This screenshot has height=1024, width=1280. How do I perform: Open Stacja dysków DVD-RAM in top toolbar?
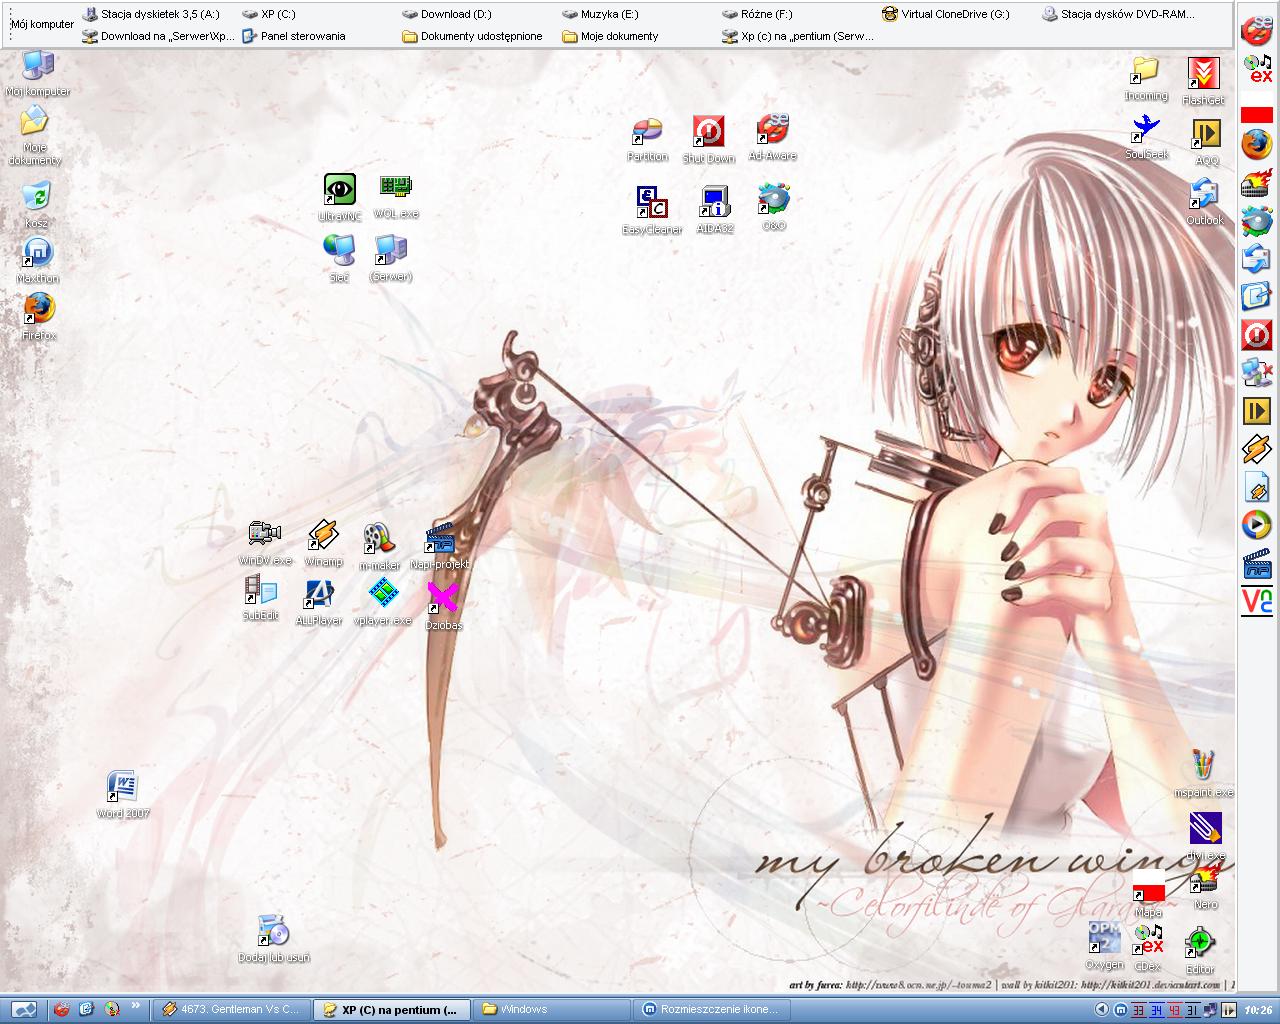[x=1118, y=14]
